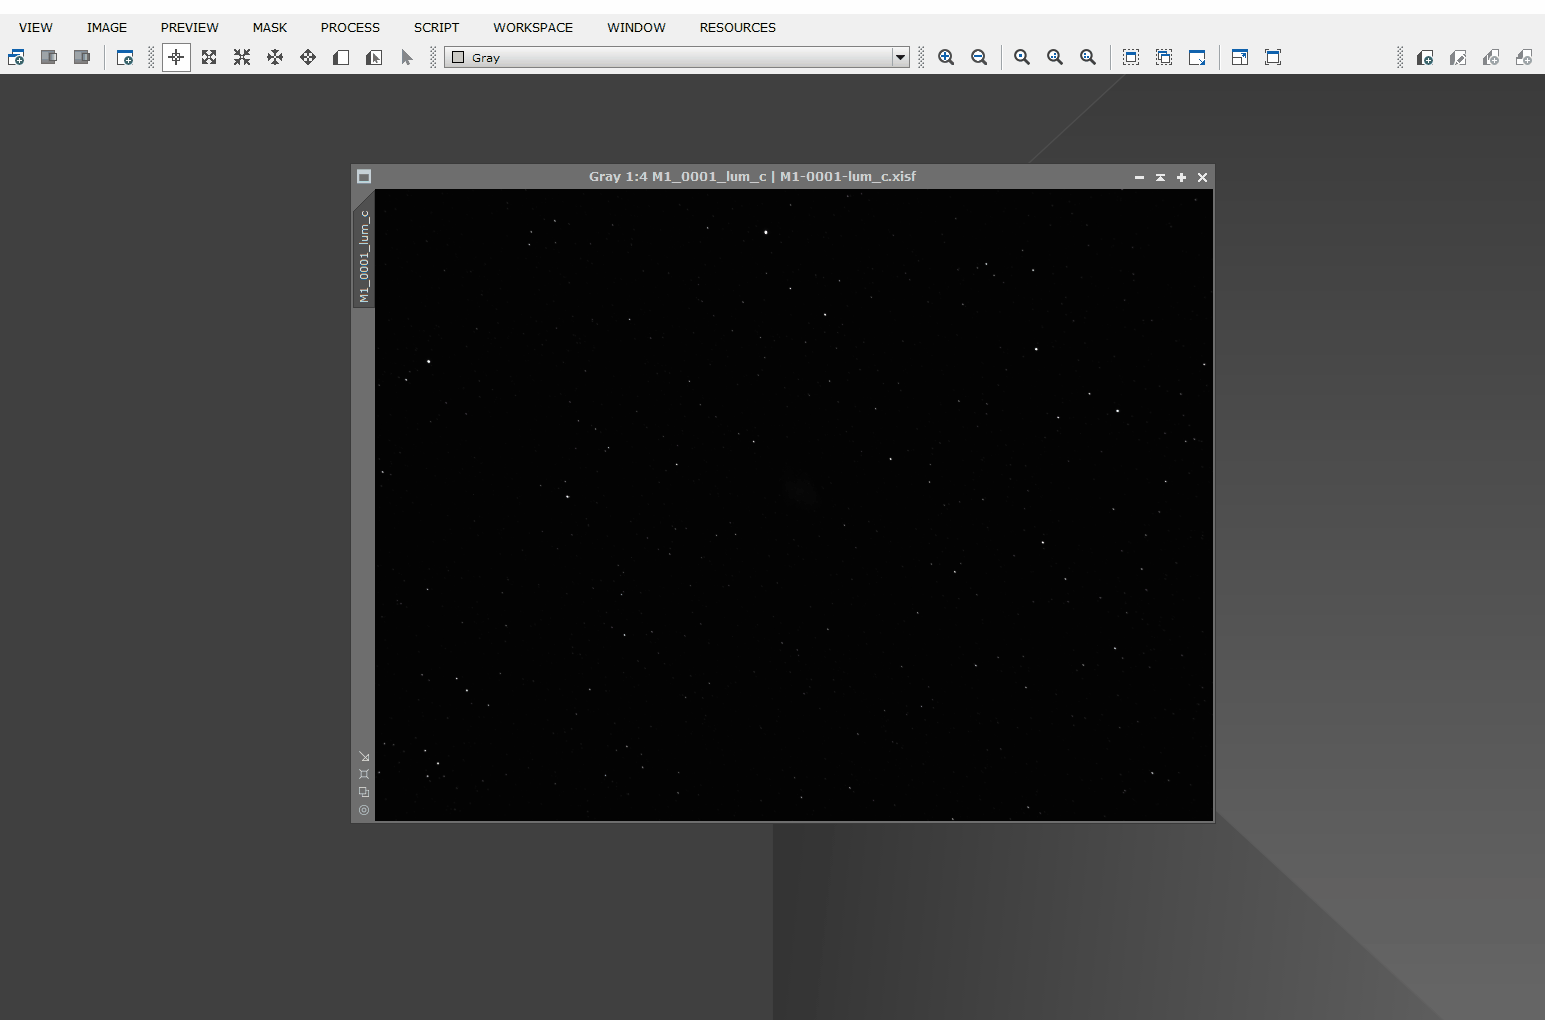Minimize the M1_0001_lum_c image window
The height and width of the screenshot is (1020, 1545).
(x=1139, y=177)
